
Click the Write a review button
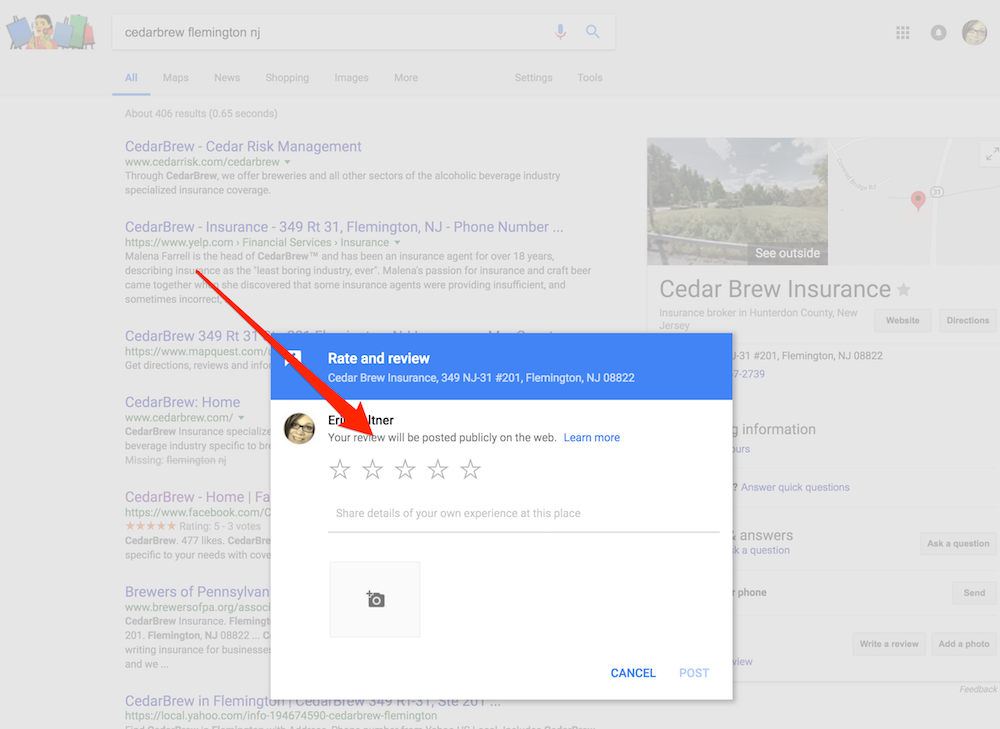889,644
